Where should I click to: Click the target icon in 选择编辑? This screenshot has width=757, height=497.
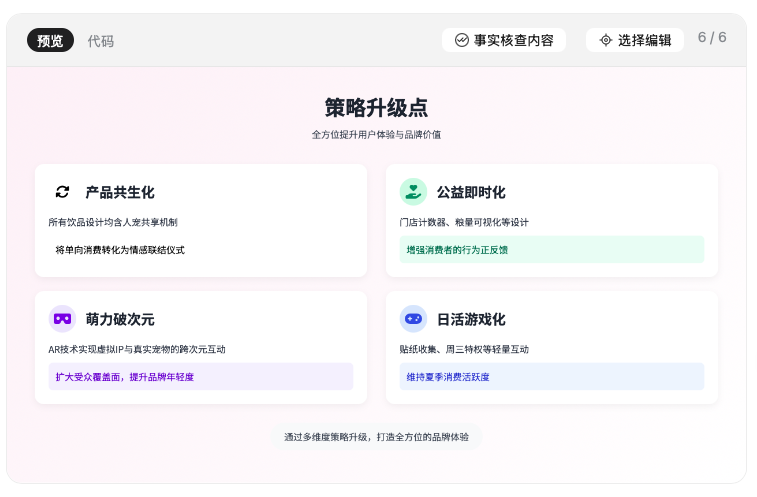(x=605, y=40)
